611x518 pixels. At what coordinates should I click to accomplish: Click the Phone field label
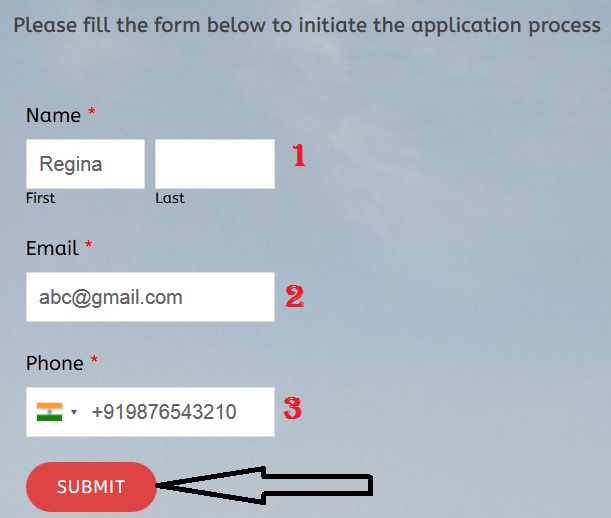click(x=55, y=363)
